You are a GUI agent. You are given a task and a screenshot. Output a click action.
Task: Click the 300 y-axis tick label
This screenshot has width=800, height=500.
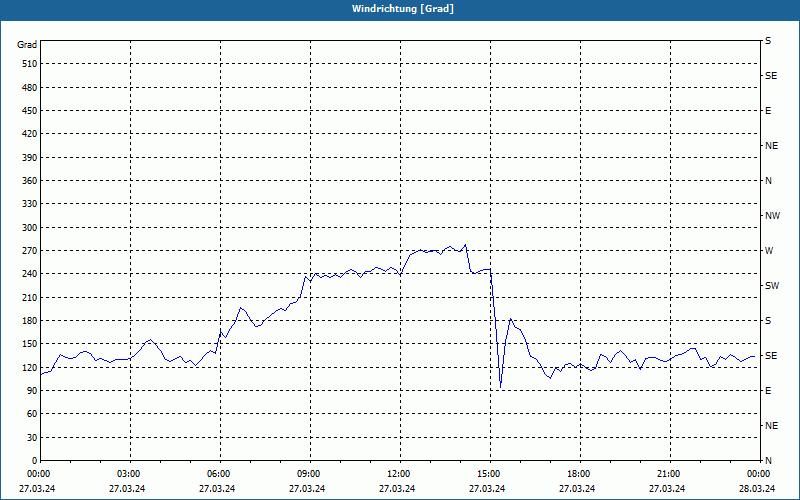pos(30,228)
